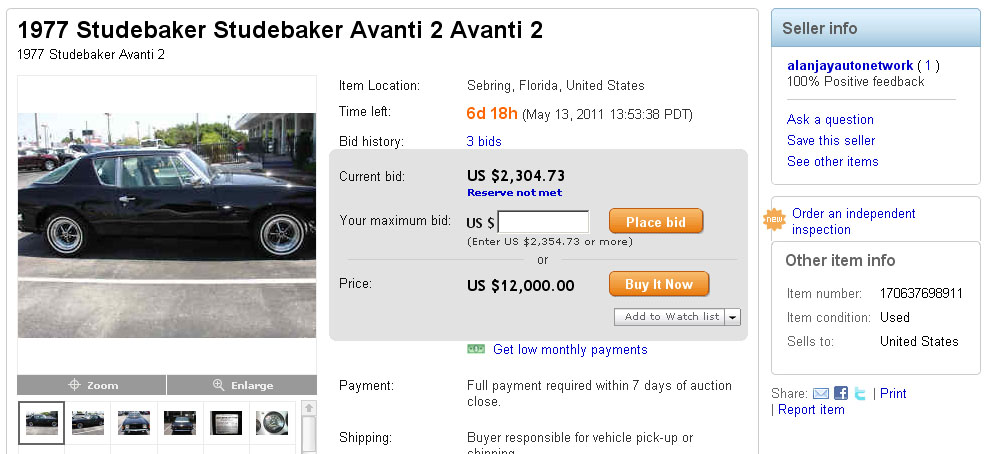The height and width of the screenshot is (454, 984).
Task: Click in the maximum bid input field
Action: (x=543, y=222)
